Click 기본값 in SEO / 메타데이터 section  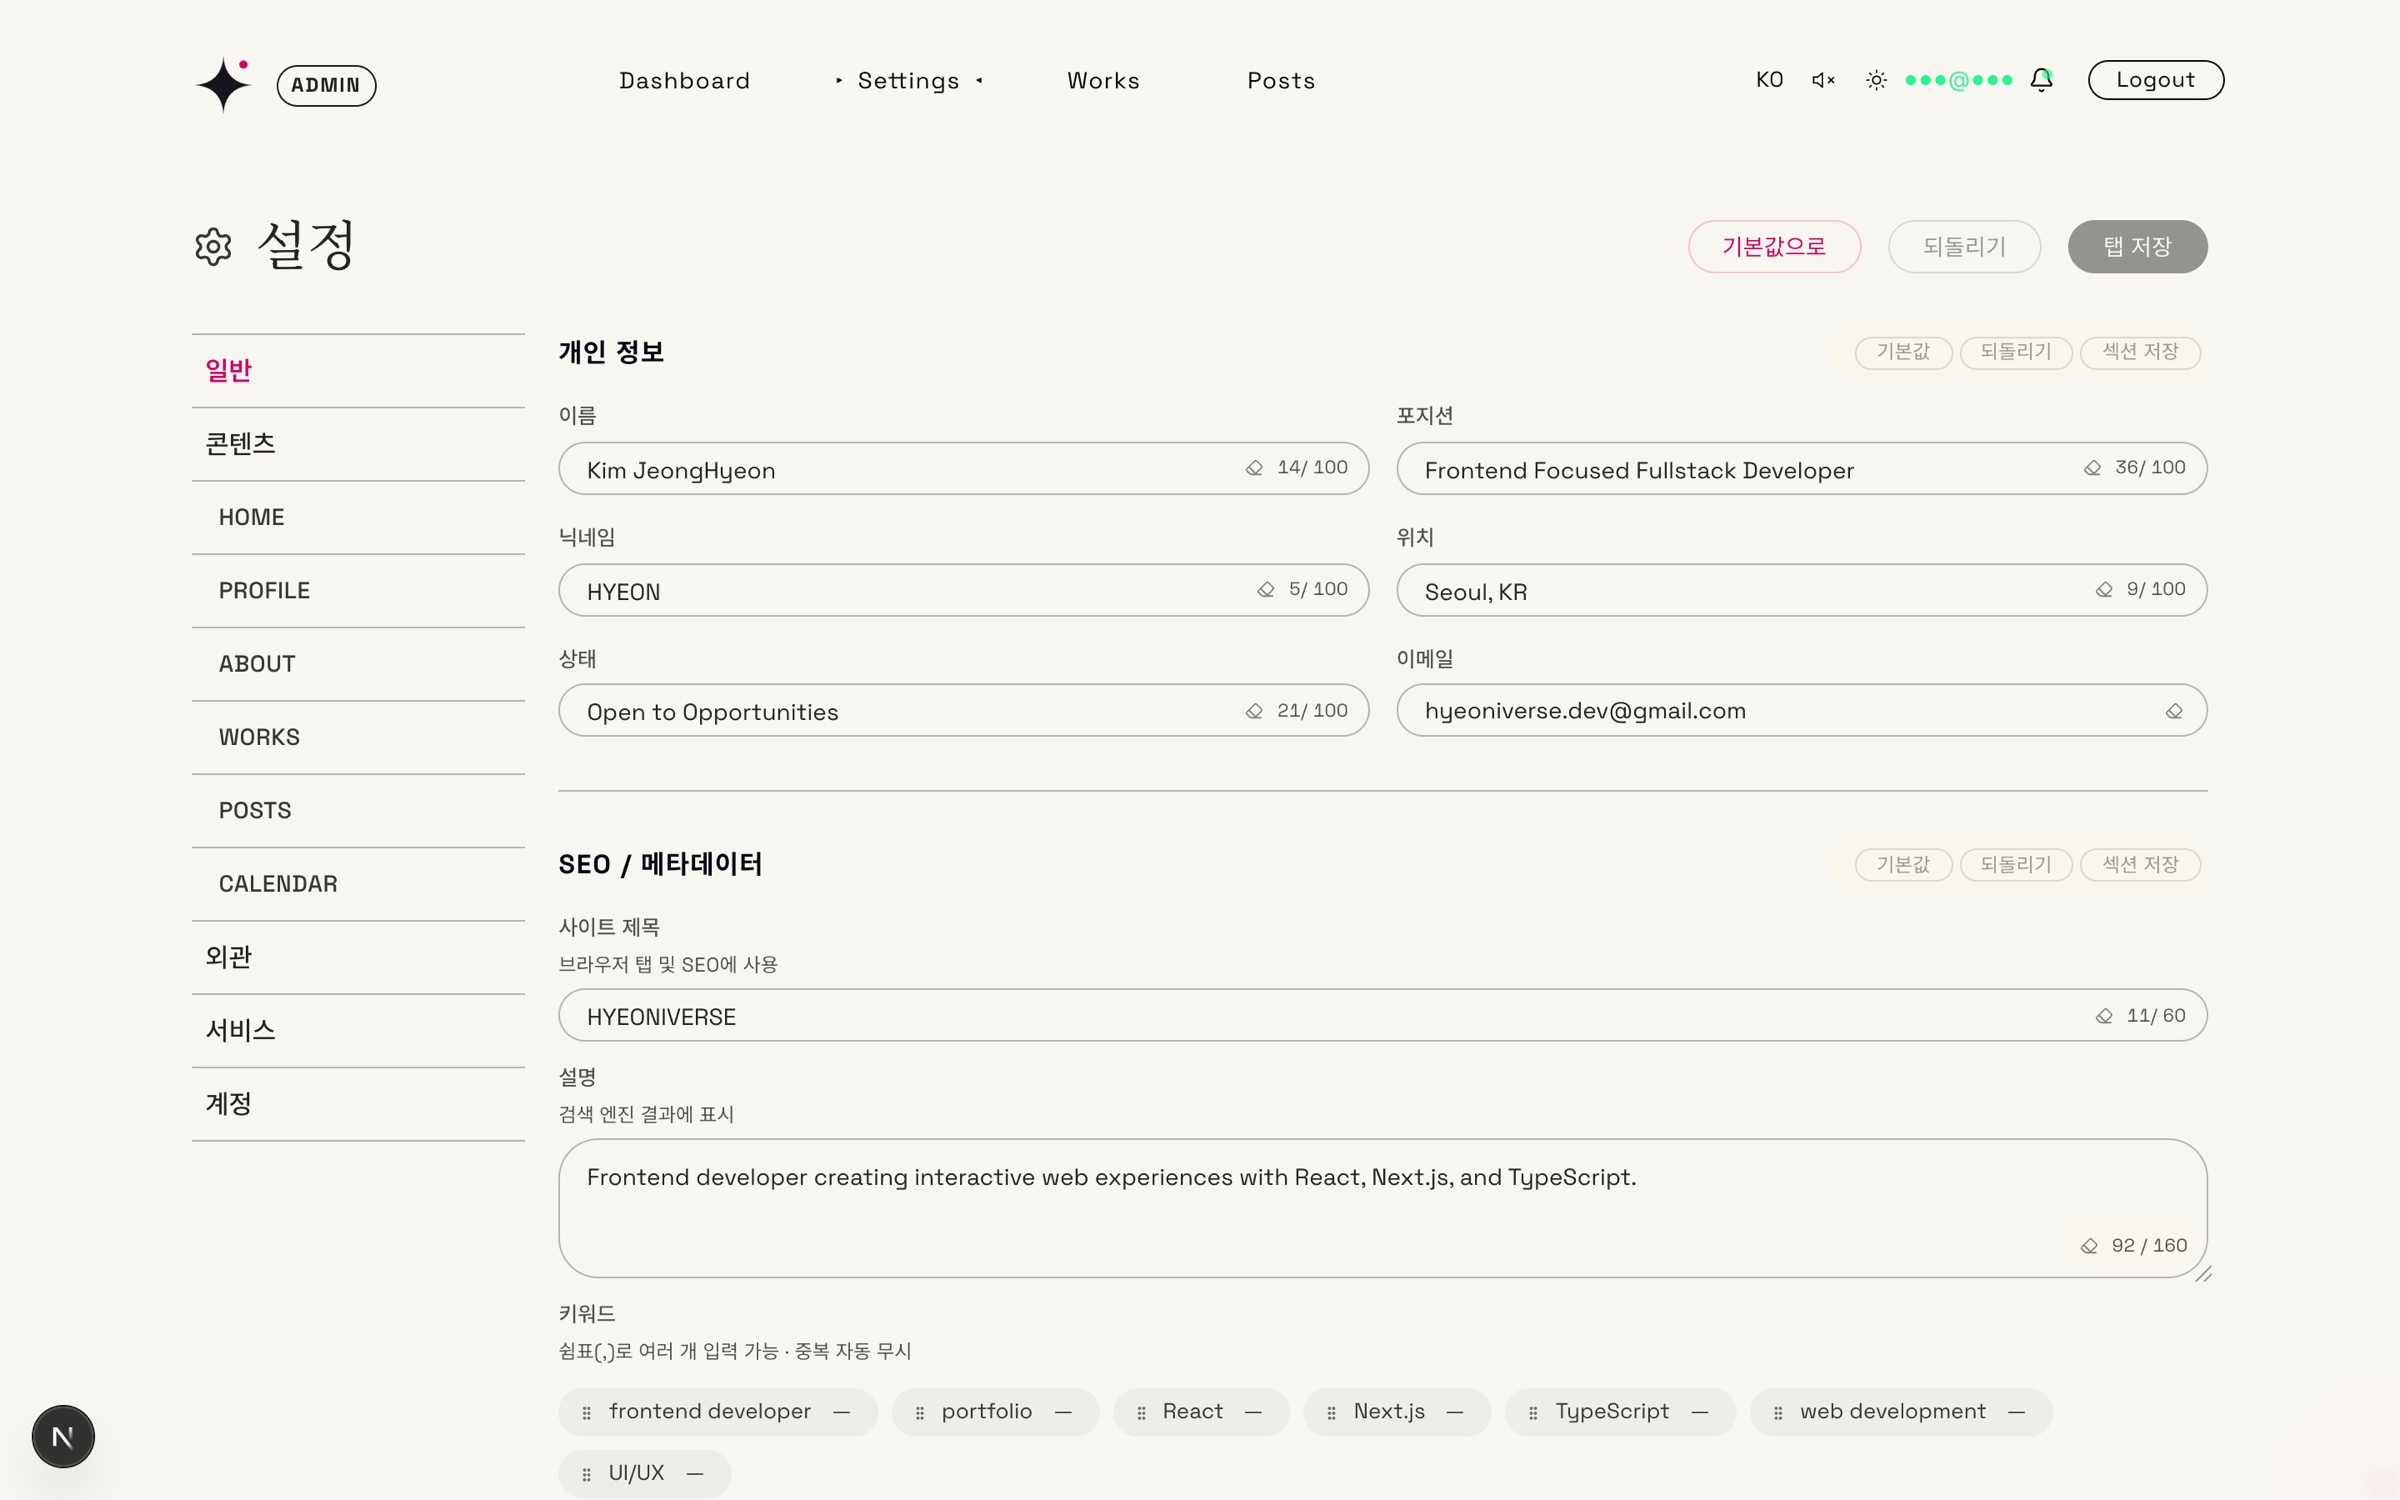(x=1903, y=864)
